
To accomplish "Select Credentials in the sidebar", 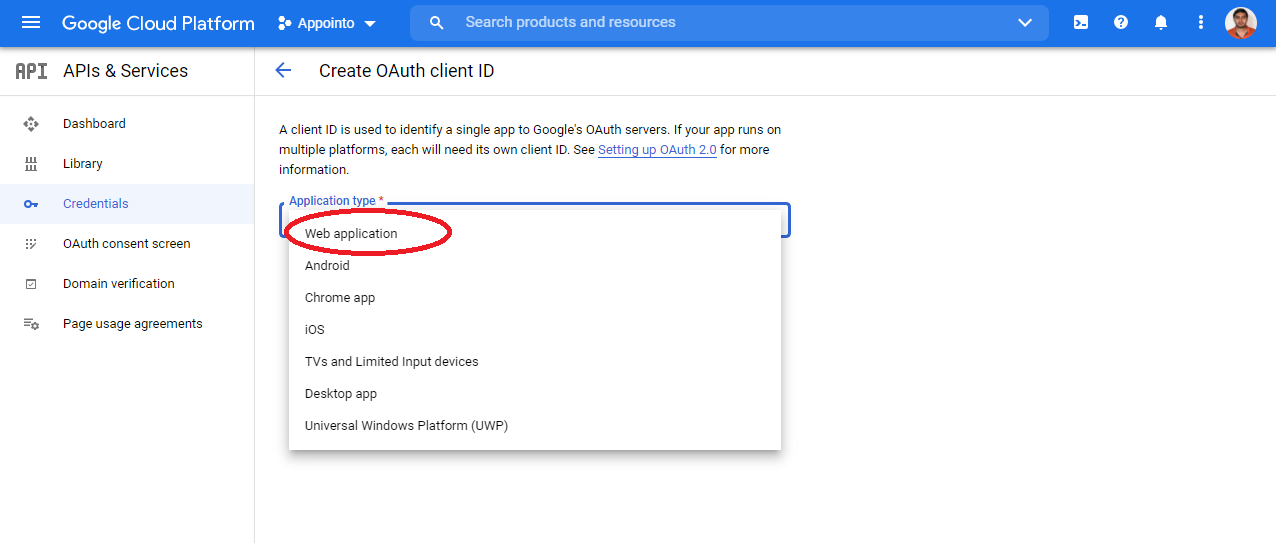I will pos(127,204).
